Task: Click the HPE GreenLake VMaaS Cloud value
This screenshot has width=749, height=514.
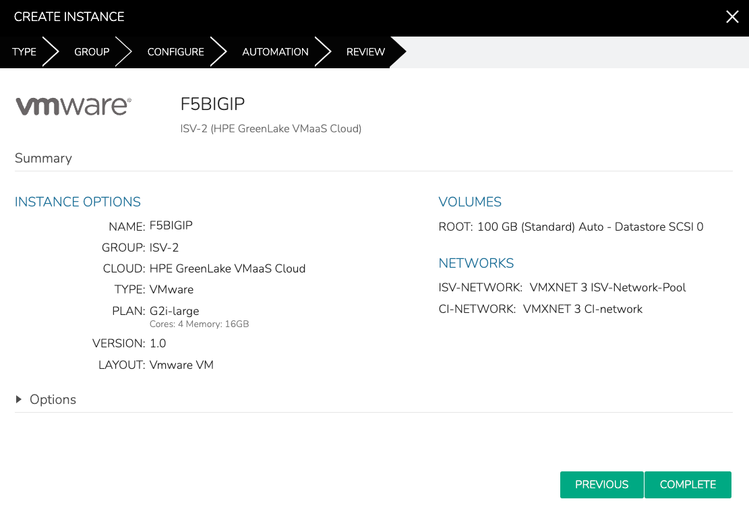Action: (227, 269)
